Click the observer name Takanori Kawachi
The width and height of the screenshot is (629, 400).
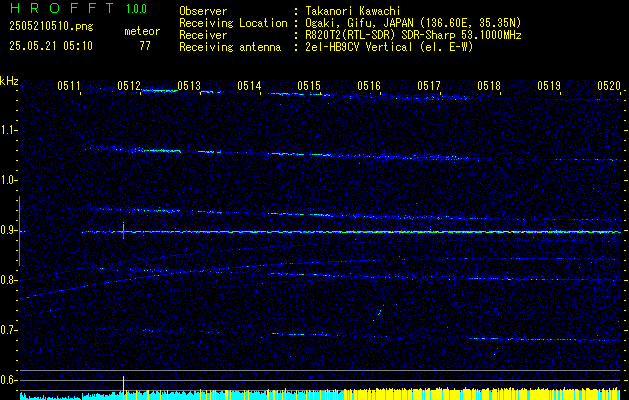(353, 11)
